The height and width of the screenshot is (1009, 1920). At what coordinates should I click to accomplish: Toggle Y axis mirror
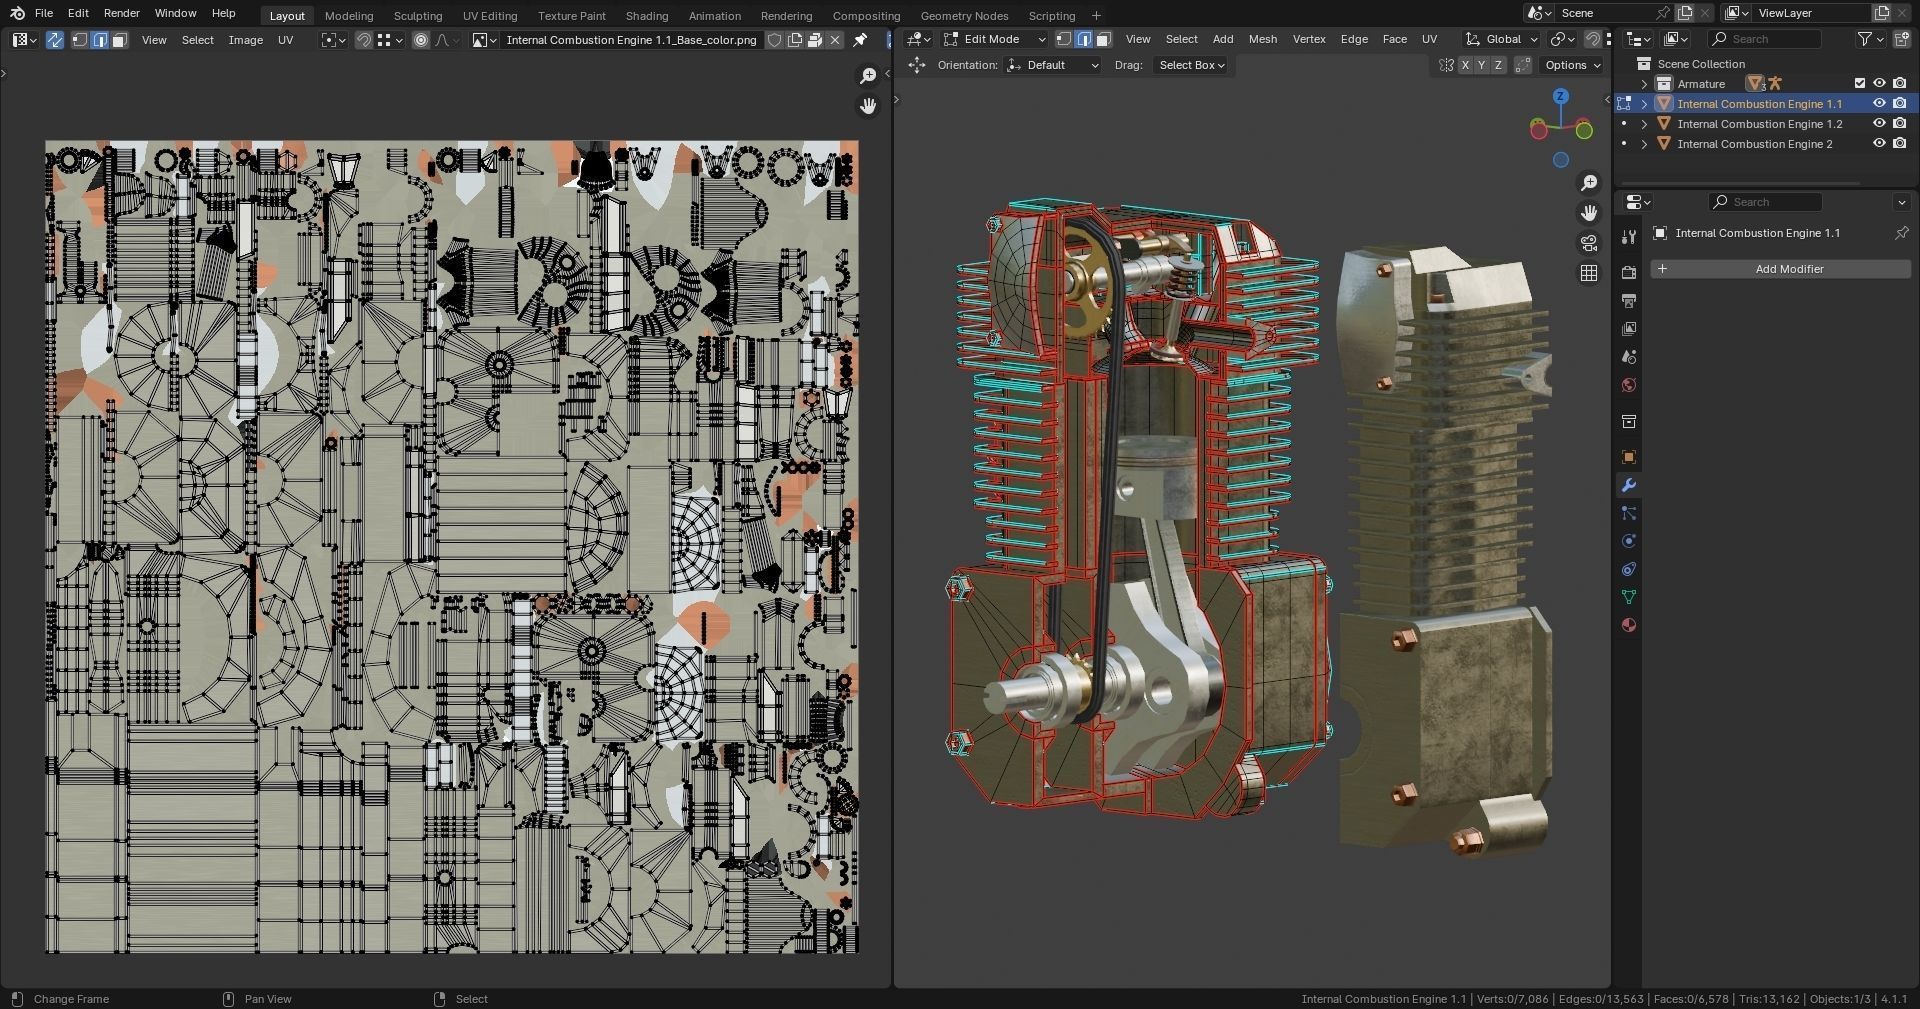click(1481, 65)
